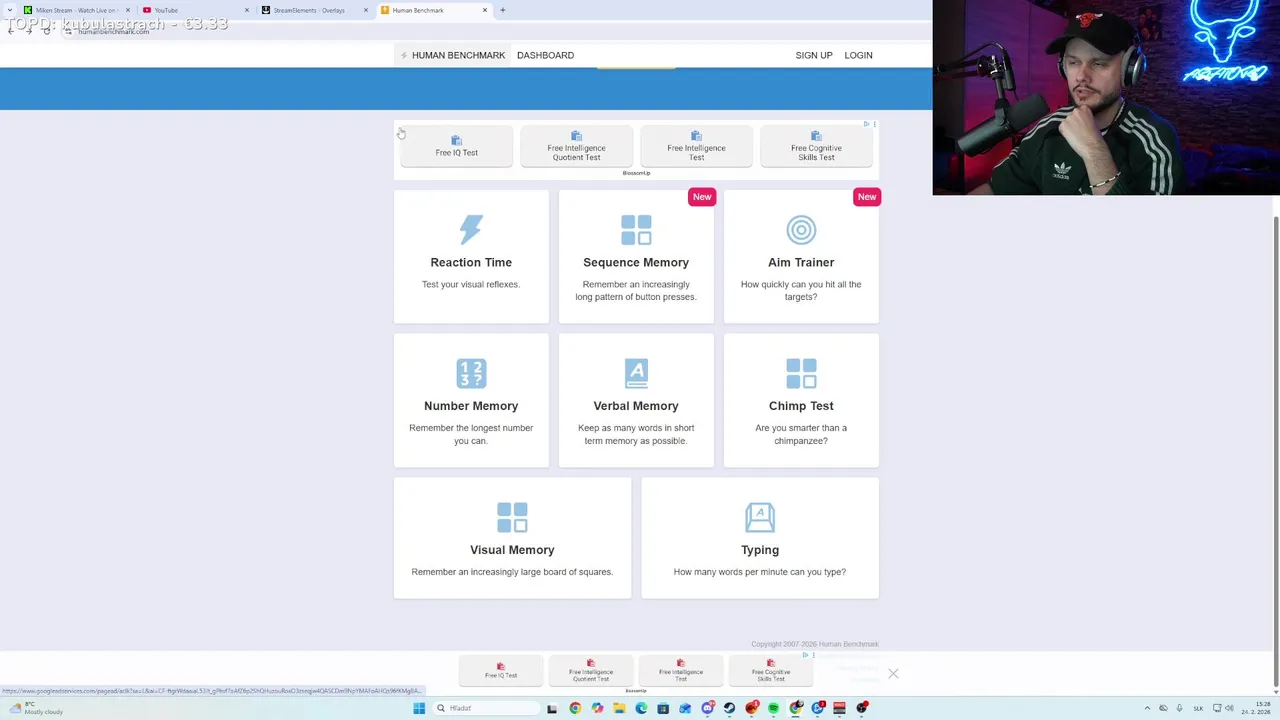The width and height of the screenshot is (1280, 720).
Task: Click the top ad 'Free Intelligence Test' button
Action: coord(697,146)
